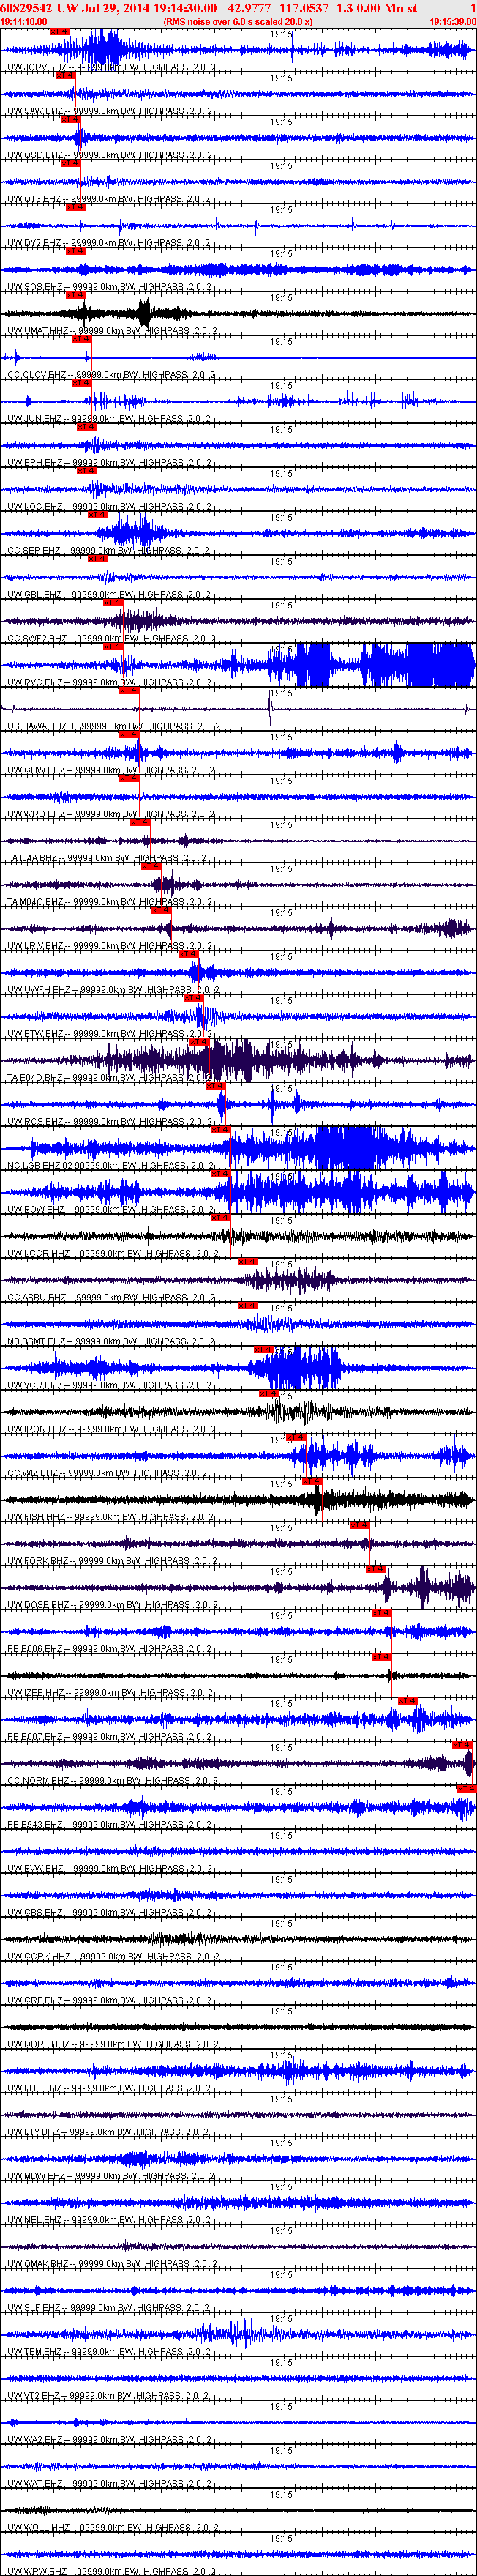Click the red pick marker above NORM trace

click(x=462, y=1745)
